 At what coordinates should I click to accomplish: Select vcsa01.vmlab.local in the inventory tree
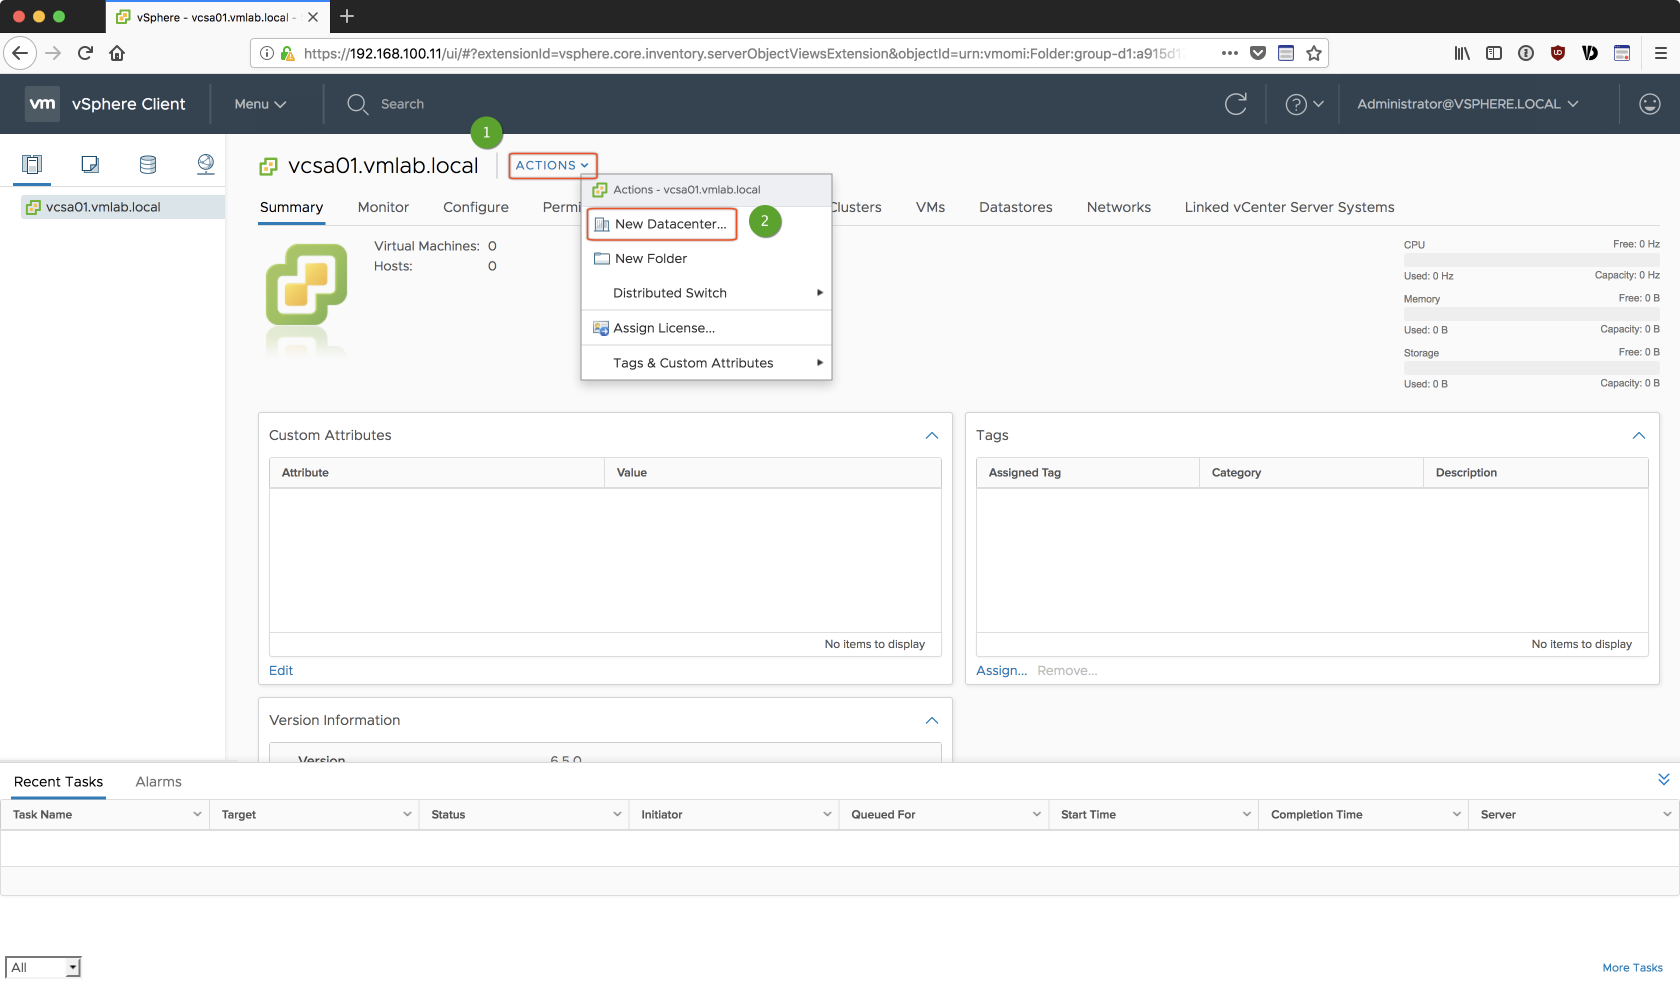coord(103,207)
